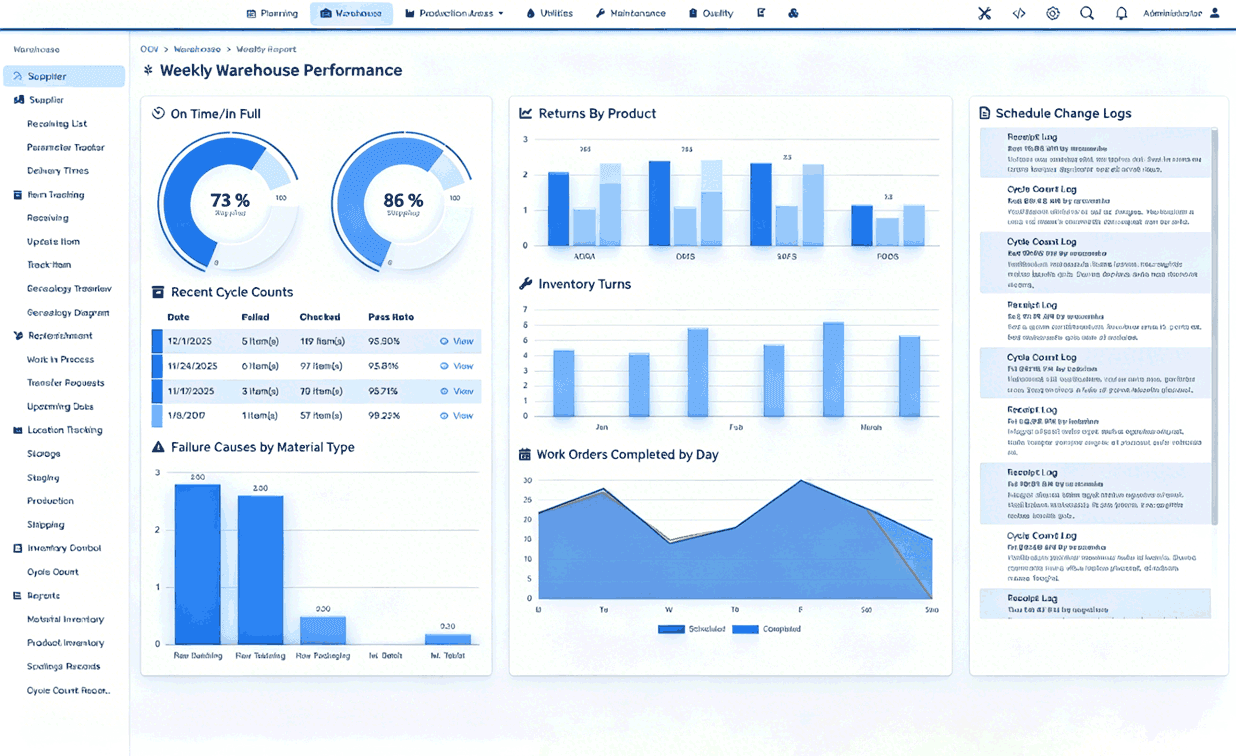Click the Administrator account name
The width and height of the screenshot is (1236, 756).
(1172, 13)
